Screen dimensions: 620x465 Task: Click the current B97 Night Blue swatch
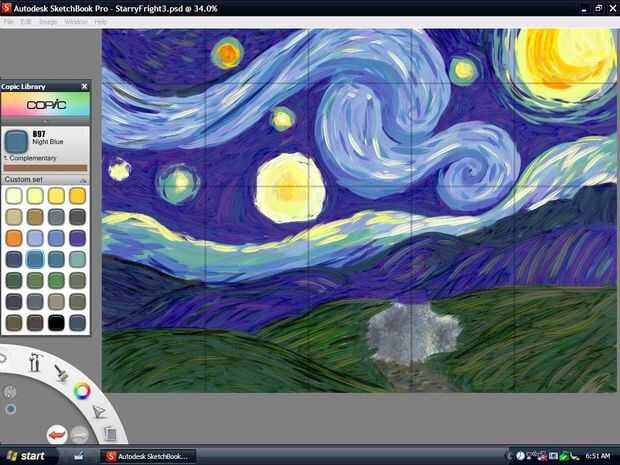16,142
